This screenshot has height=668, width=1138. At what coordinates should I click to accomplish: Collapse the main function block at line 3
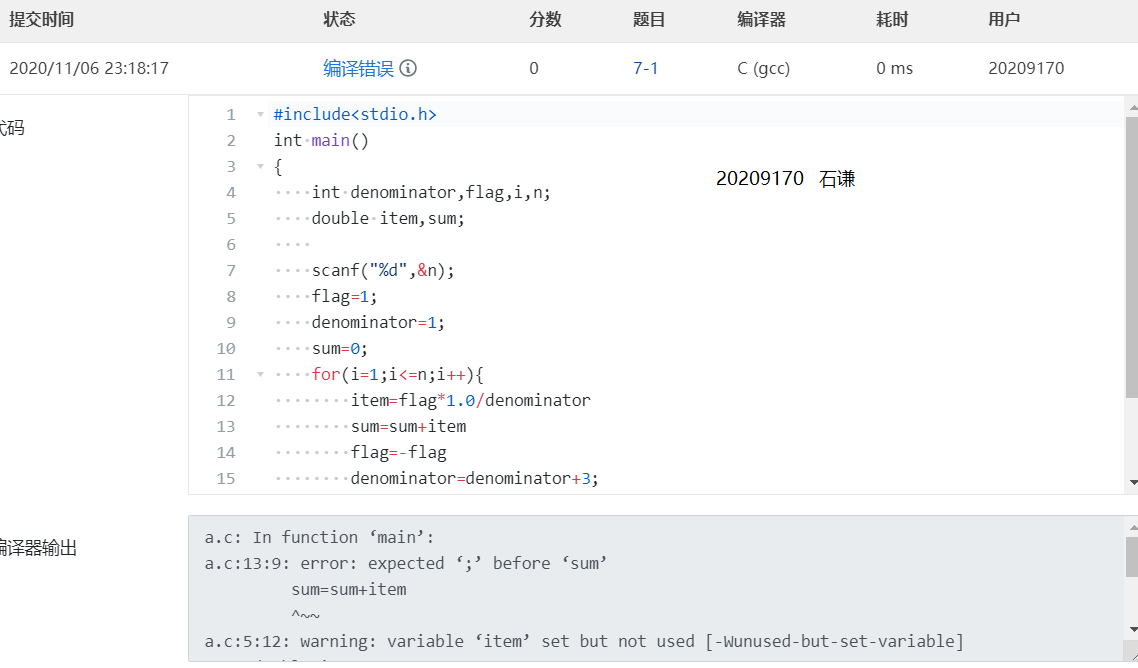click(x=260, y=167)
